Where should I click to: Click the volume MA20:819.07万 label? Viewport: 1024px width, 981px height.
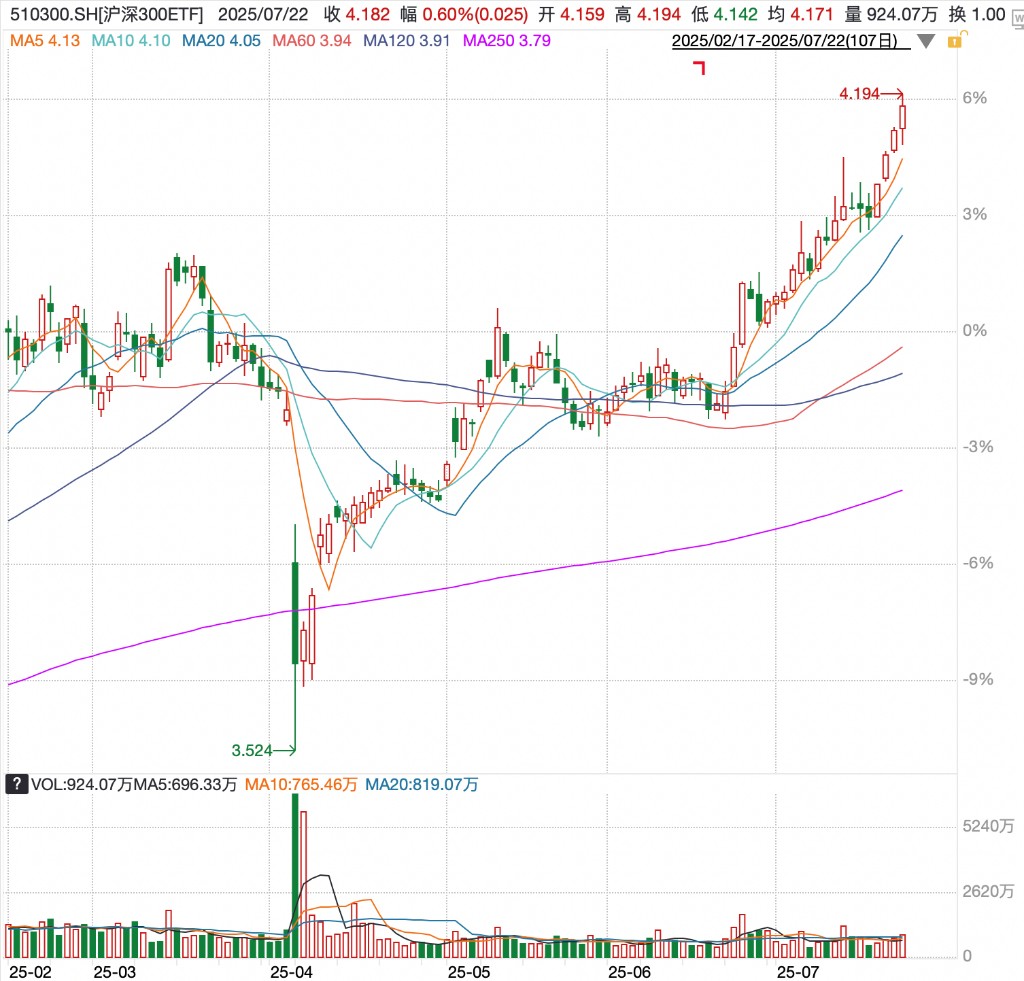tap(422, 785)
